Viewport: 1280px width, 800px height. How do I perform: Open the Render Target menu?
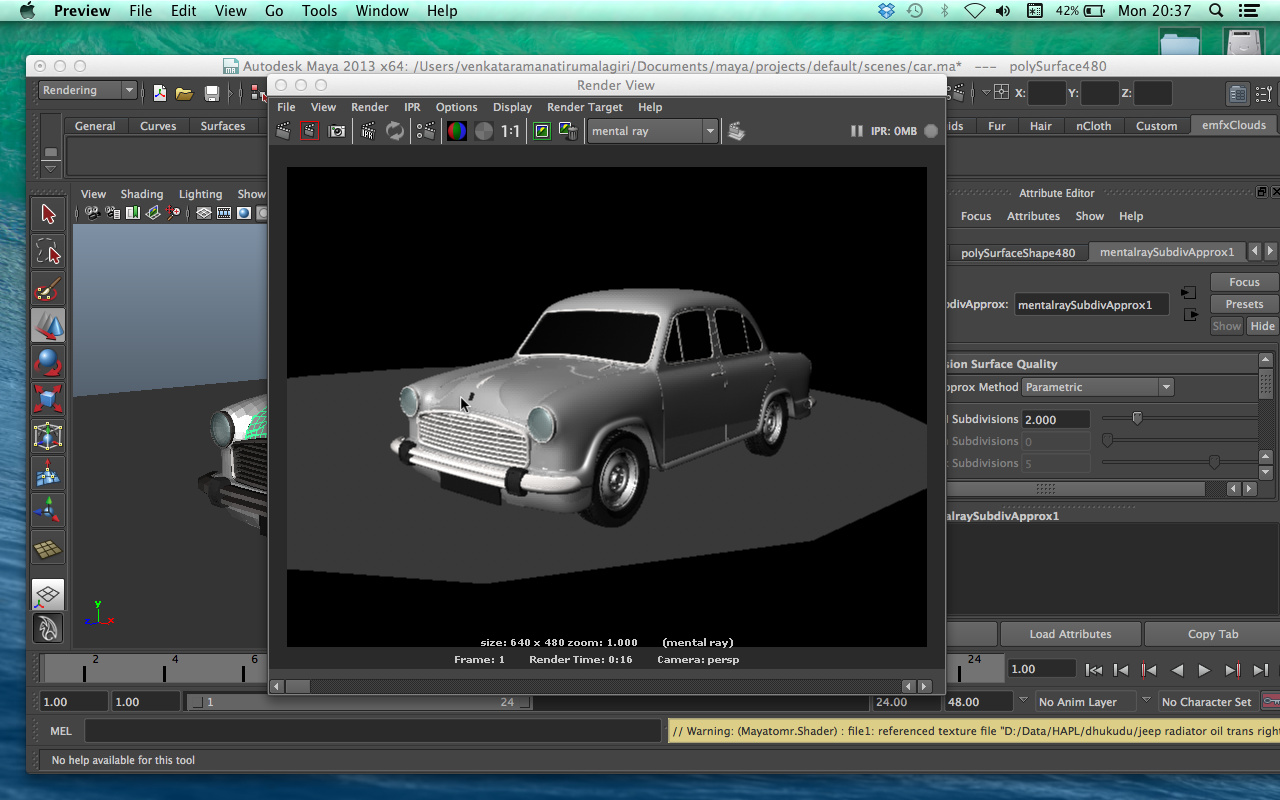[584, 107]
